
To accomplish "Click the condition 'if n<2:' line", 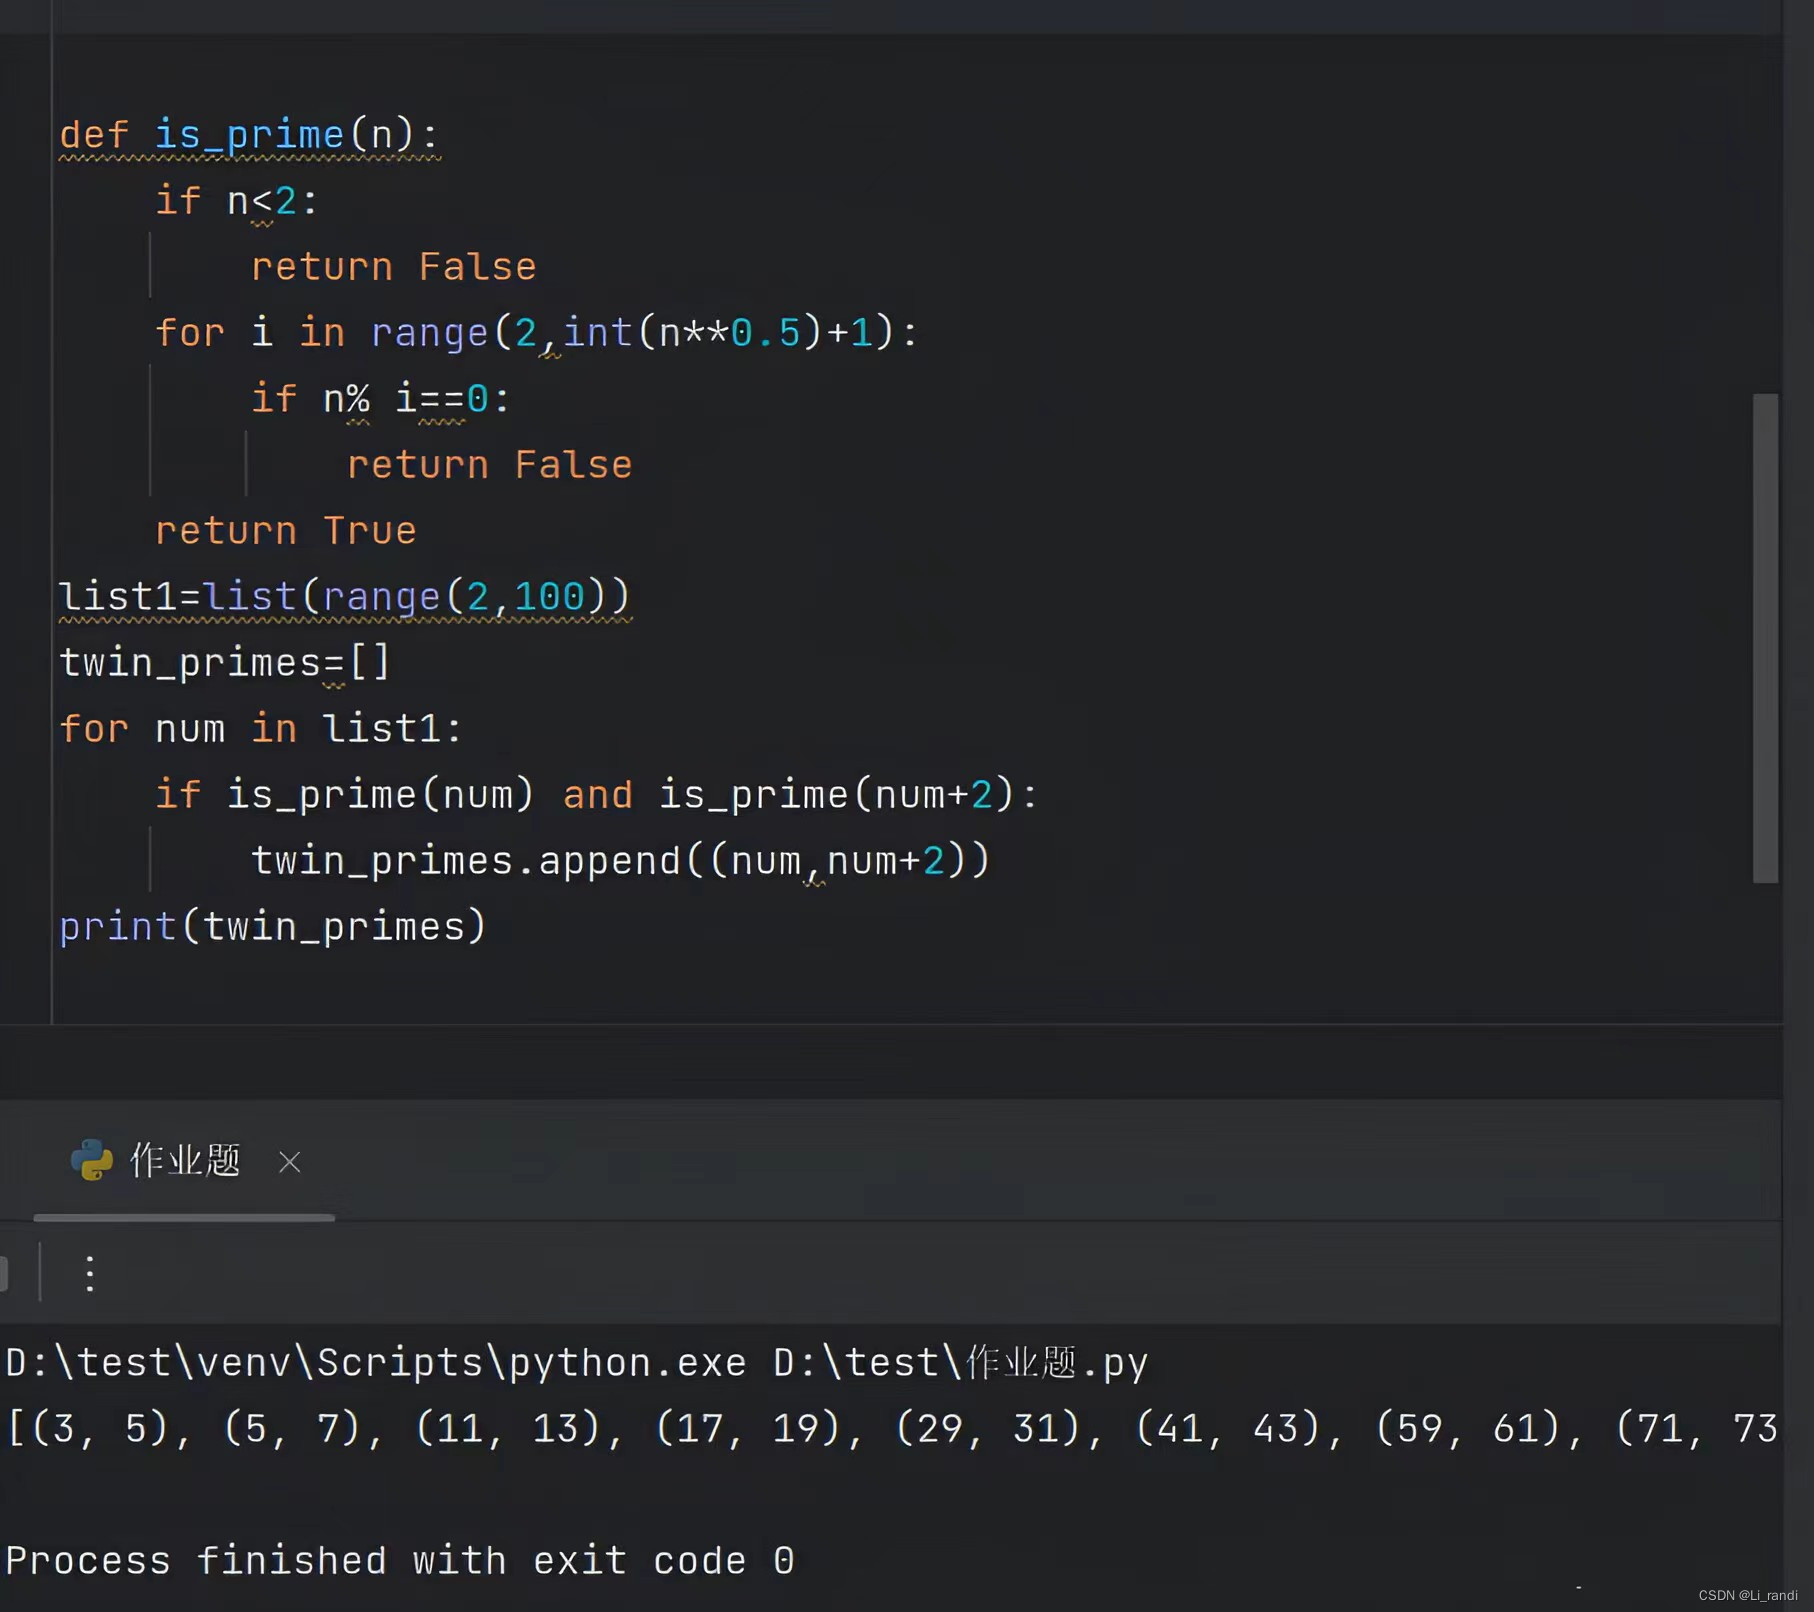I will click(x=236, y=200).
